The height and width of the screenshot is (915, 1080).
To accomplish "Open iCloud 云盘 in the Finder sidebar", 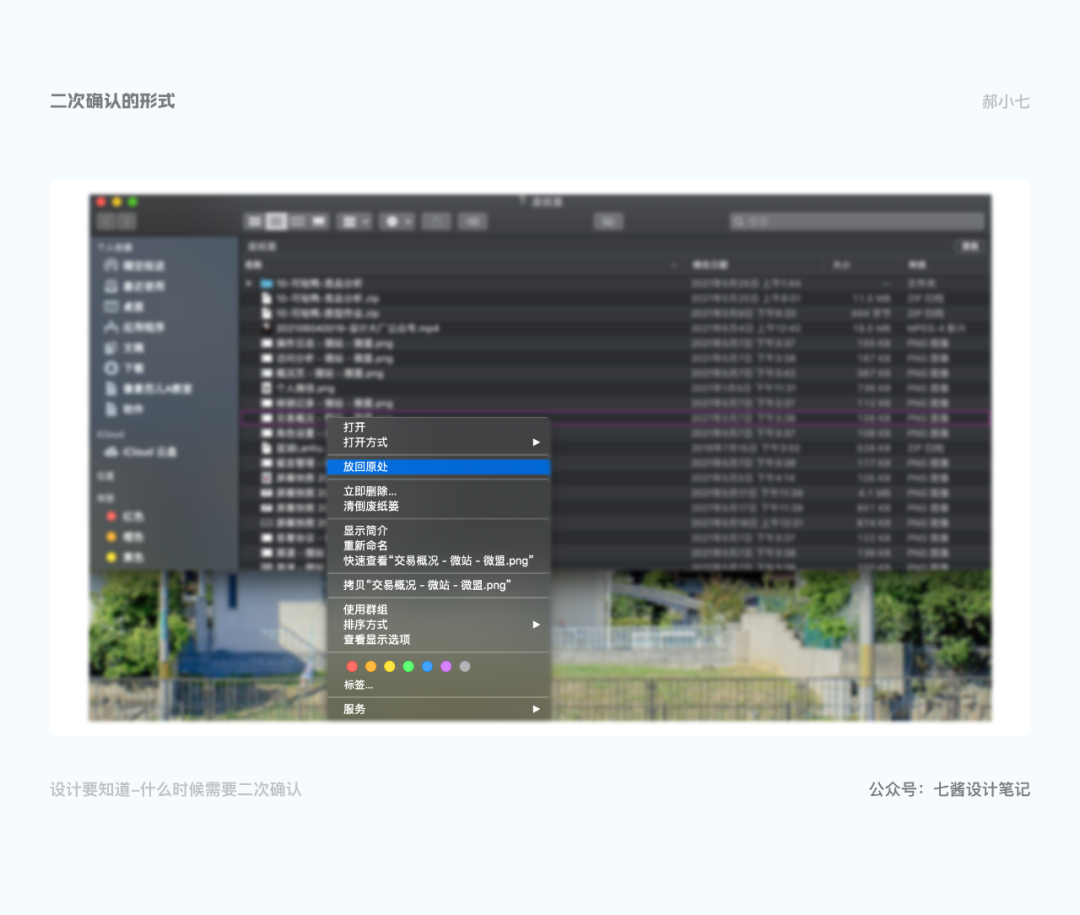I will point(149,452).
